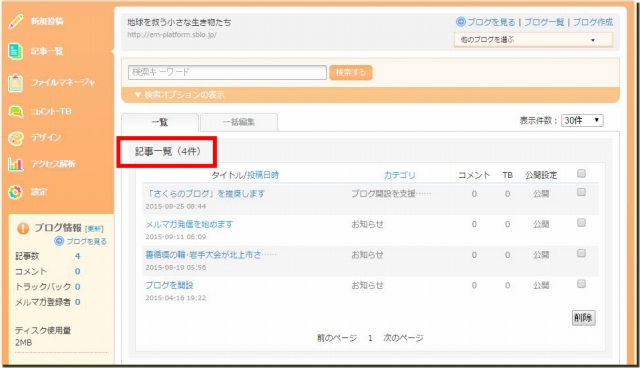The height and width of the screenshot is (368, 640).
Task: Click the ディスク使用量 2MB value
Action: (23, 343)
